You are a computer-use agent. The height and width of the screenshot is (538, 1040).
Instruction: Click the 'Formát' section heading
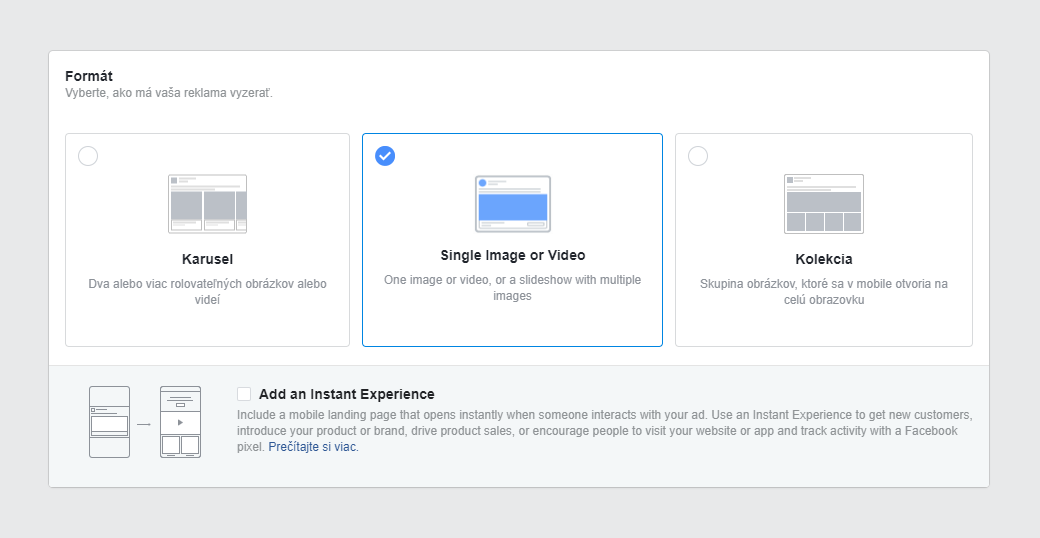pos(89,76)
